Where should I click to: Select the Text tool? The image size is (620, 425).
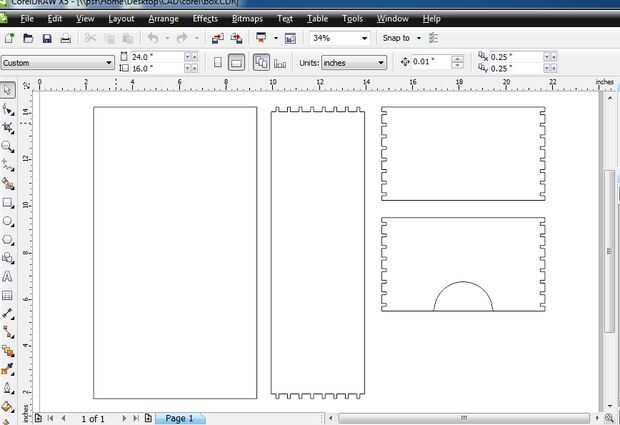[x=8, y=277]
